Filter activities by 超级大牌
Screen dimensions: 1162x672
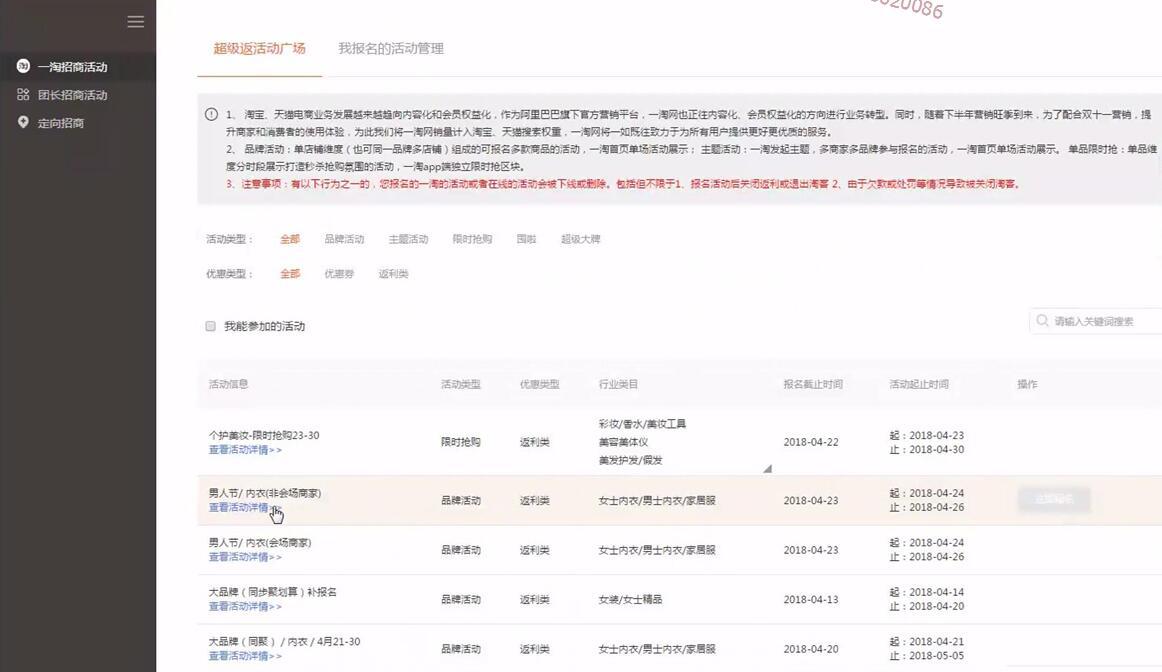click(x=581, y=238)
